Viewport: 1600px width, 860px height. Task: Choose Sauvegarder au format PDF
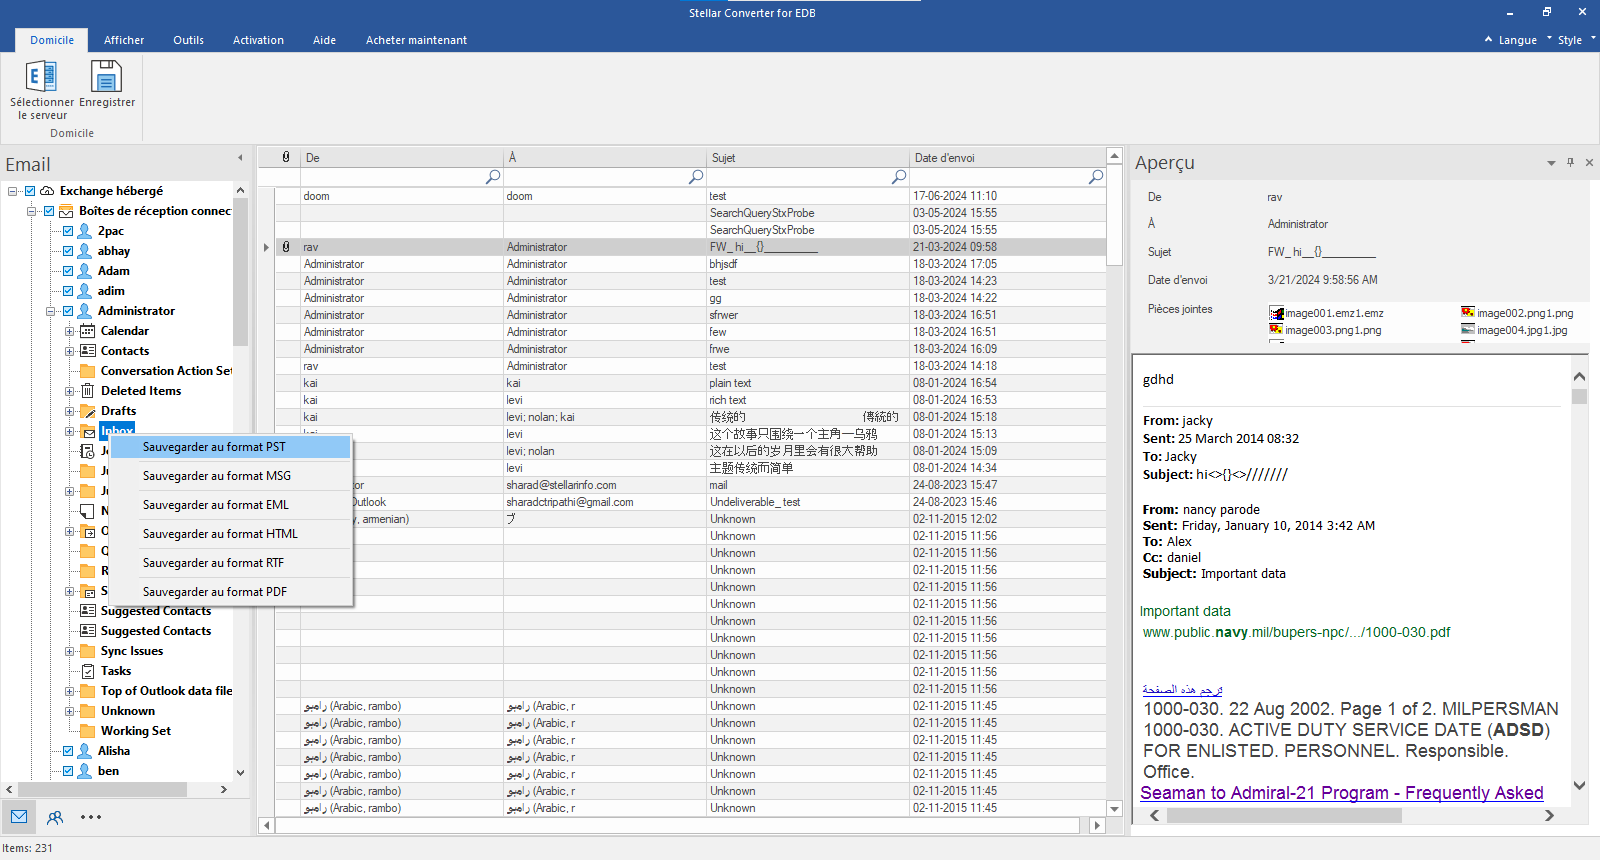(231, 592)
